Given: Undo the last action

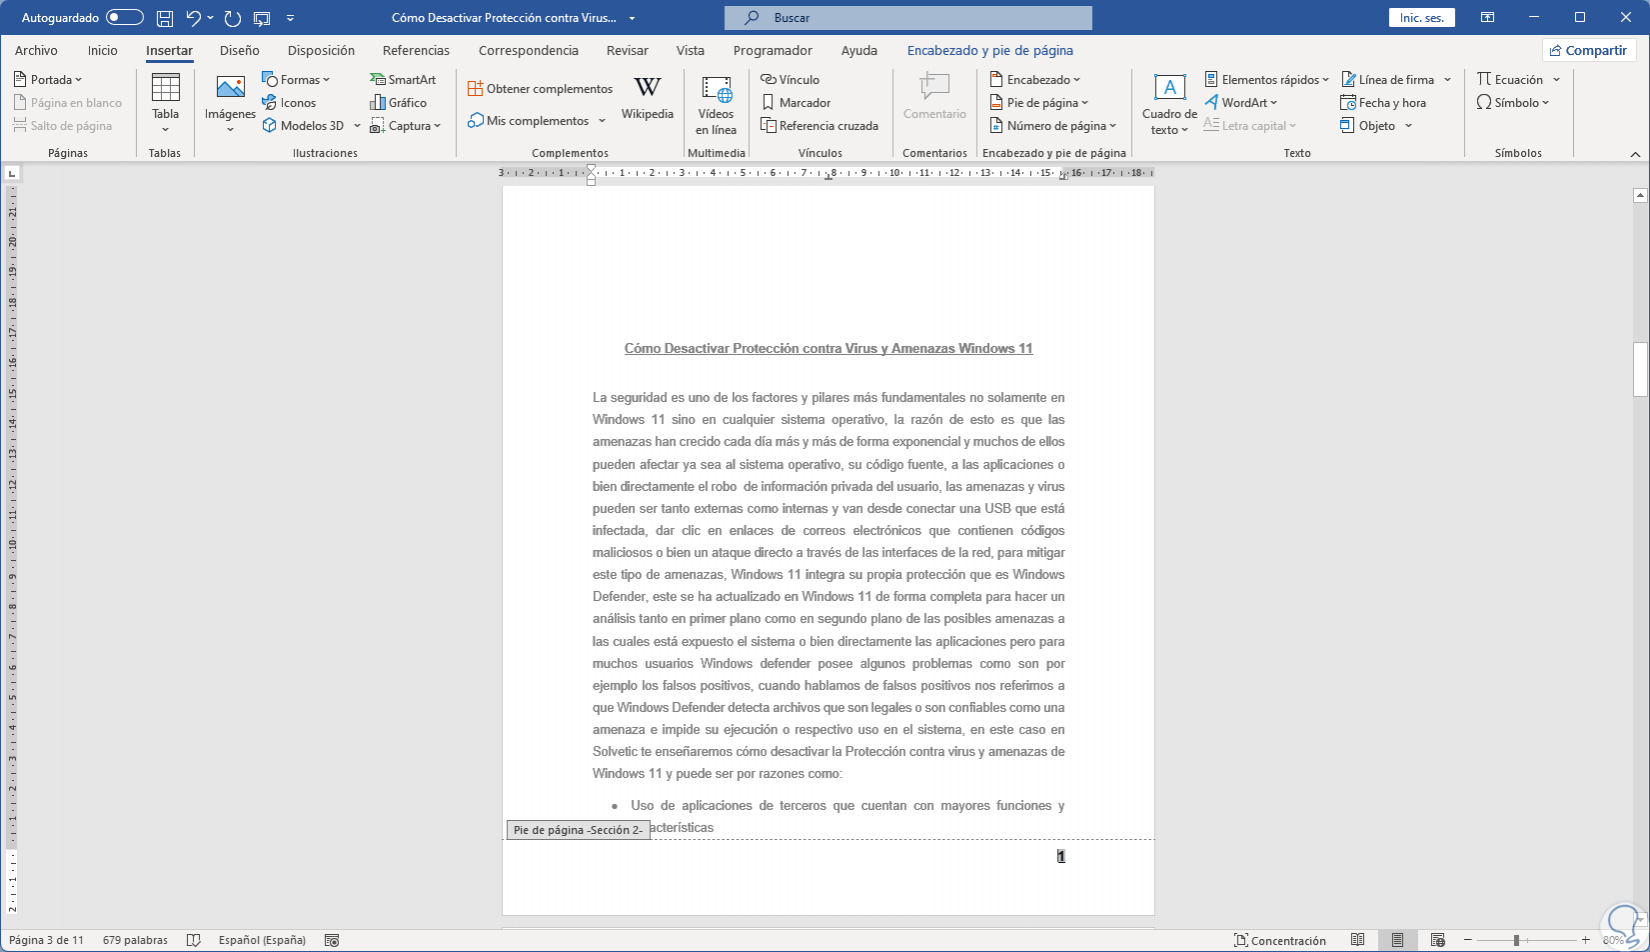Looking at the screenshot, I should pos(194,18).
